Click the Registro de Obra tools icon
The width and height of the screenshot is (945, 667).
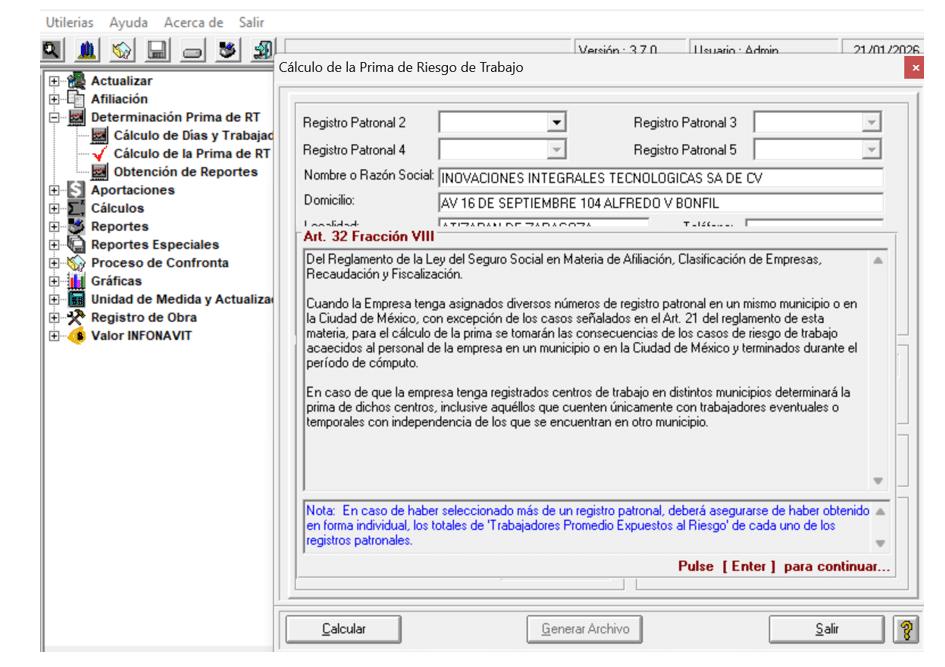[76, 317]
